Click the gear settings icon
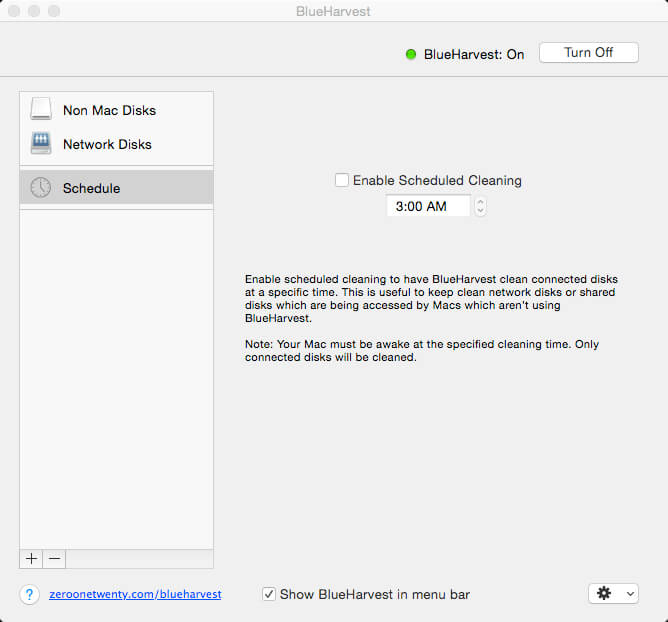Image resolution: width=668 pixels, height=622 pixels. pyautogui.click(x=604, y=594)
